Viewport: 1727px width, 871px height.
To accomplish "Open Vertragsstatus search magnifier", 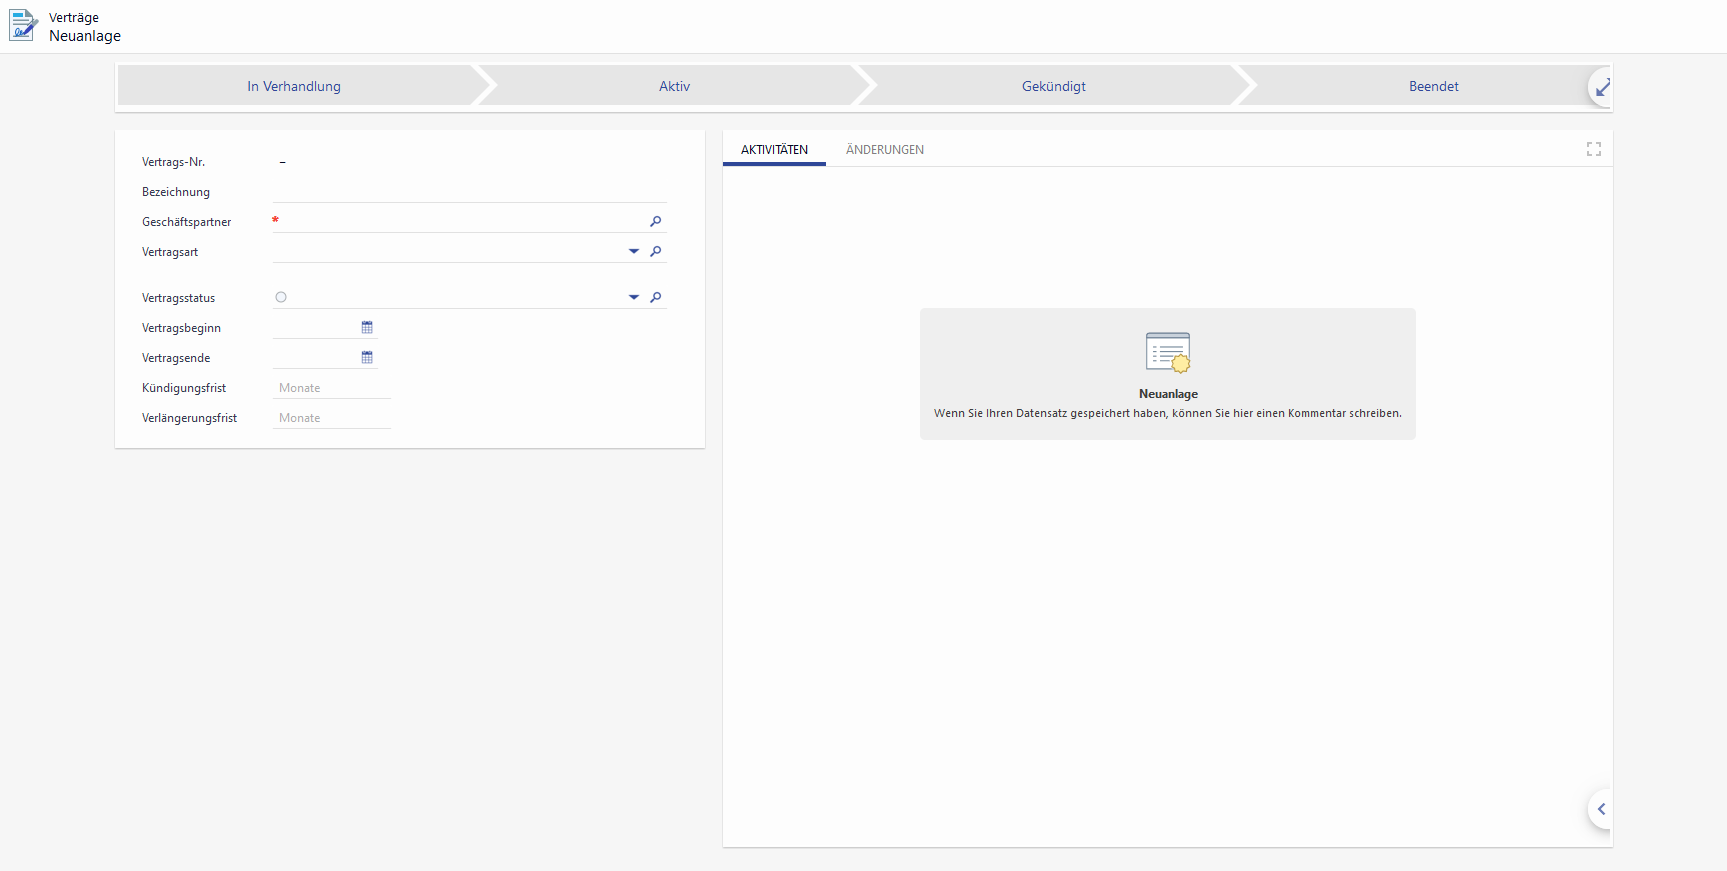I will coord(656,298).
